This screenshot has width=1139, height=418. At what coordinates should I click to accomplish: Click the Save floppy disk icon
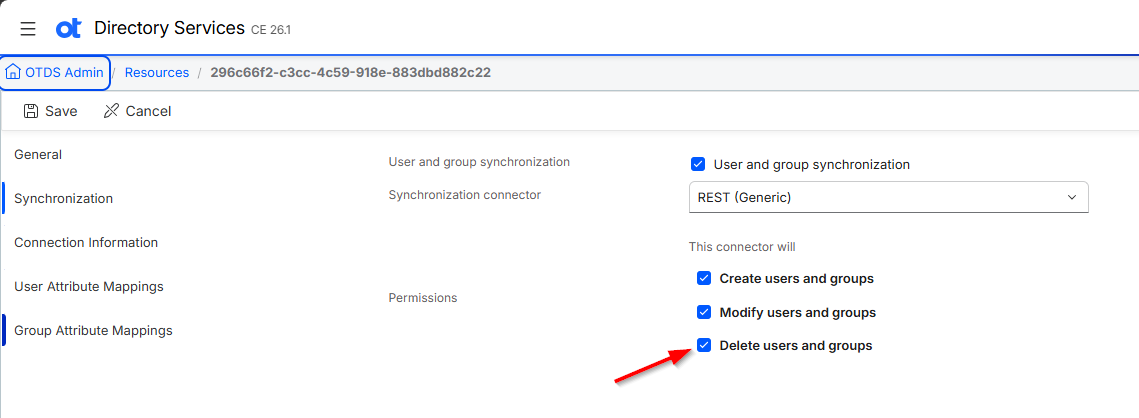[31, 110]
